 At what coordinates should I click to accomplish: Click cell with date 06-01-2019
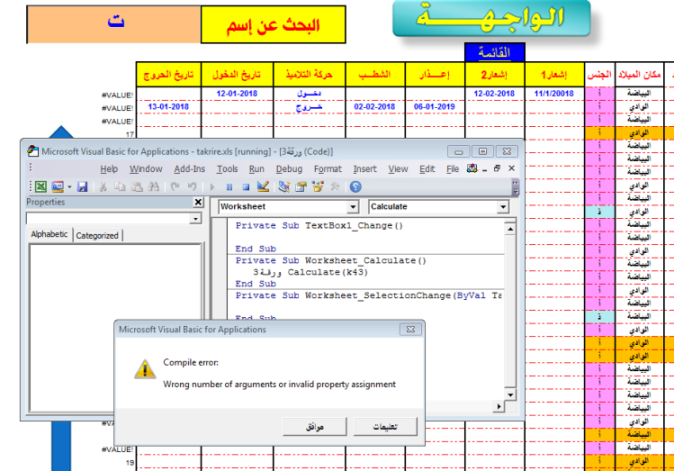435,107
